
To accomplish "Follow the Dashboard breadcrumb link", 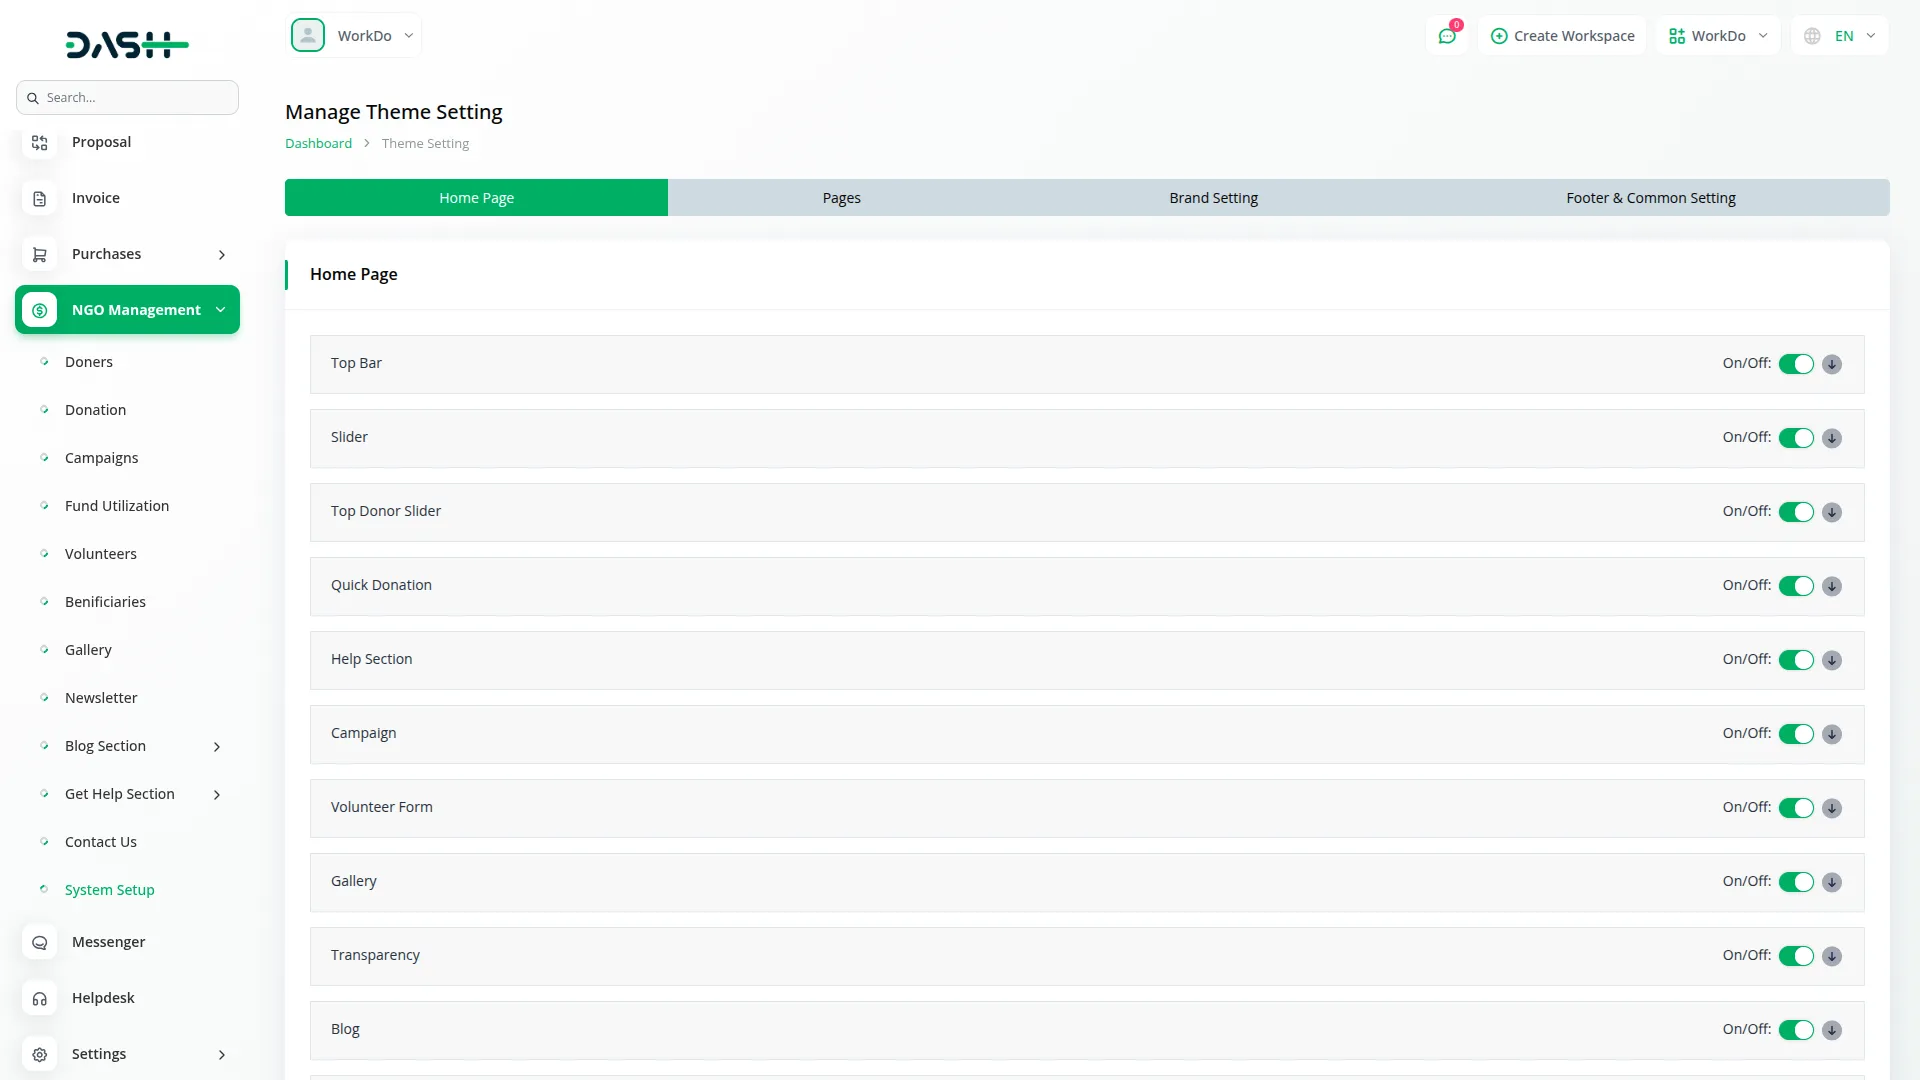I will pos(318,144).
